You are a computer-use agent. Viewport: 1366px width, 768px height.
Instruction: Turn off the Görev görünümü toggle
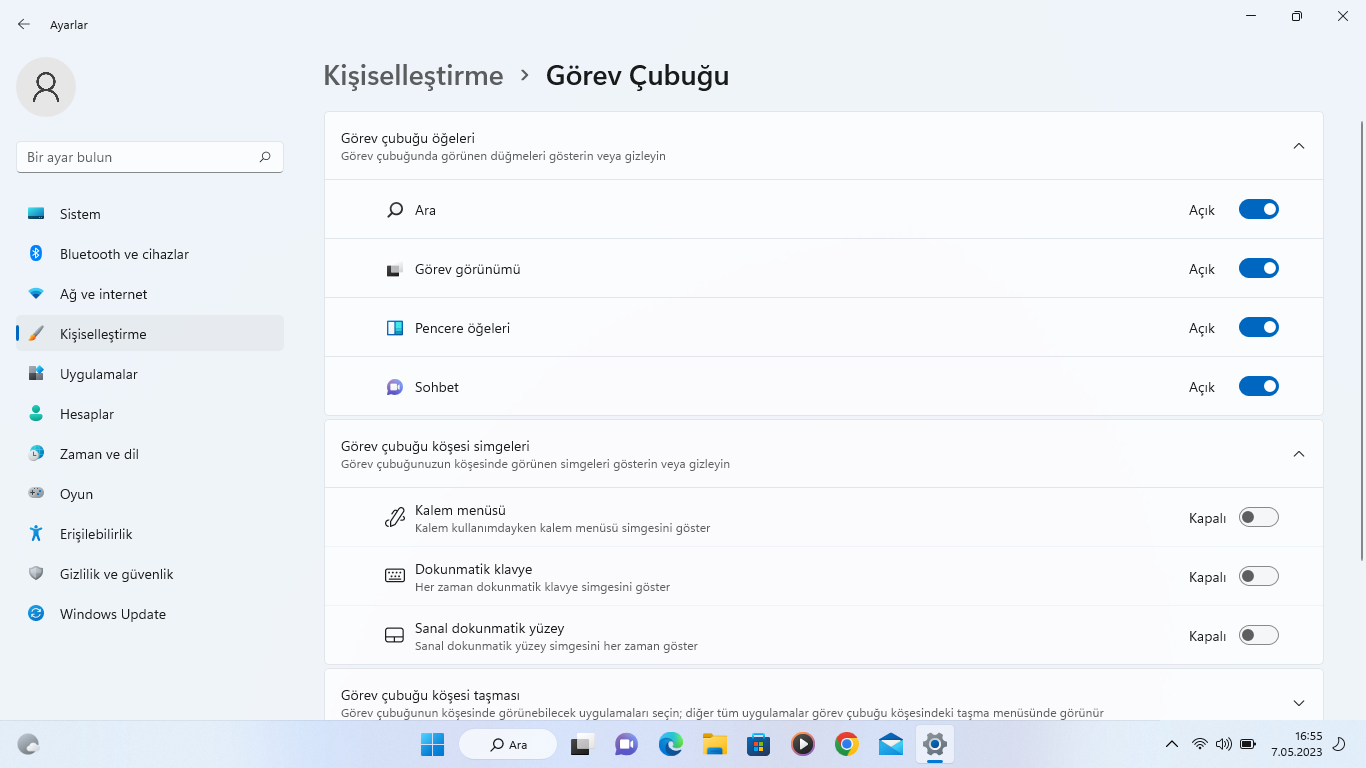[1259, 268]
